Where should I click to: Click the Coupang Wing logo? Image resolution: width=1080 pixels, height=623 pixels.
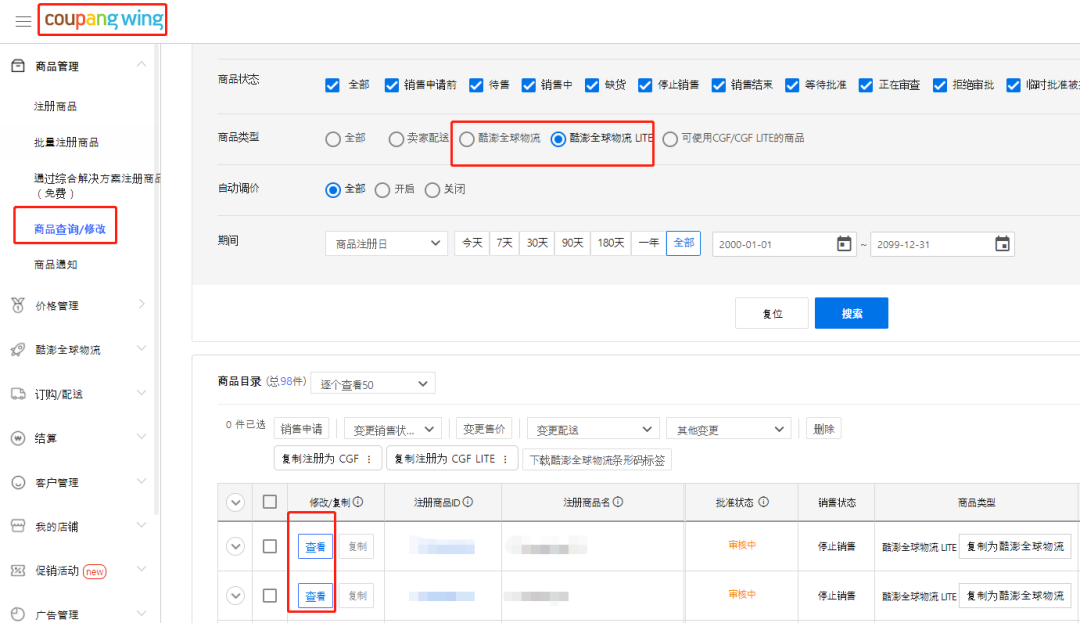click(x=104, y=19)
